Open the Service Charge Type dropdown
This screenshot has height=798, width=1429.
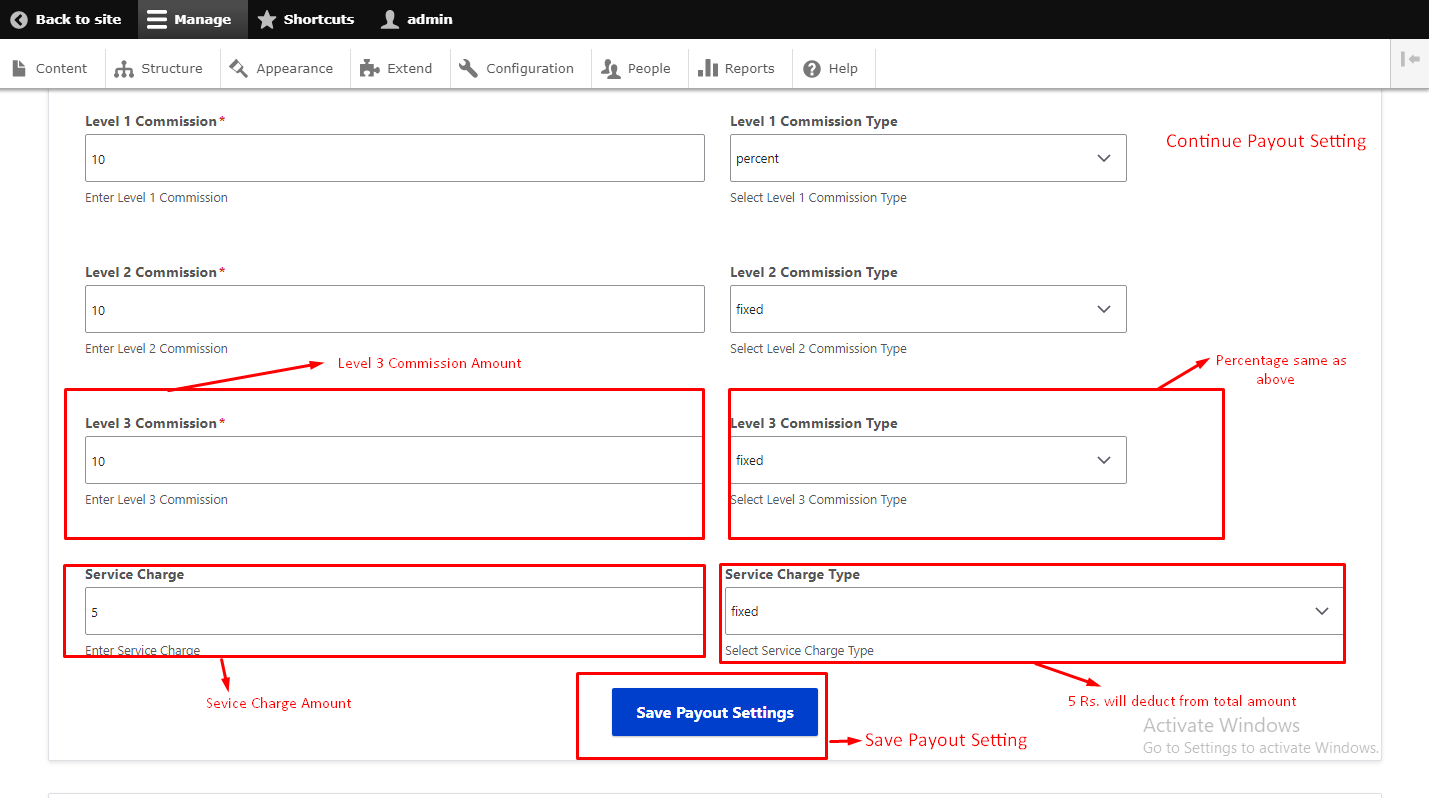click(1033, 611)
